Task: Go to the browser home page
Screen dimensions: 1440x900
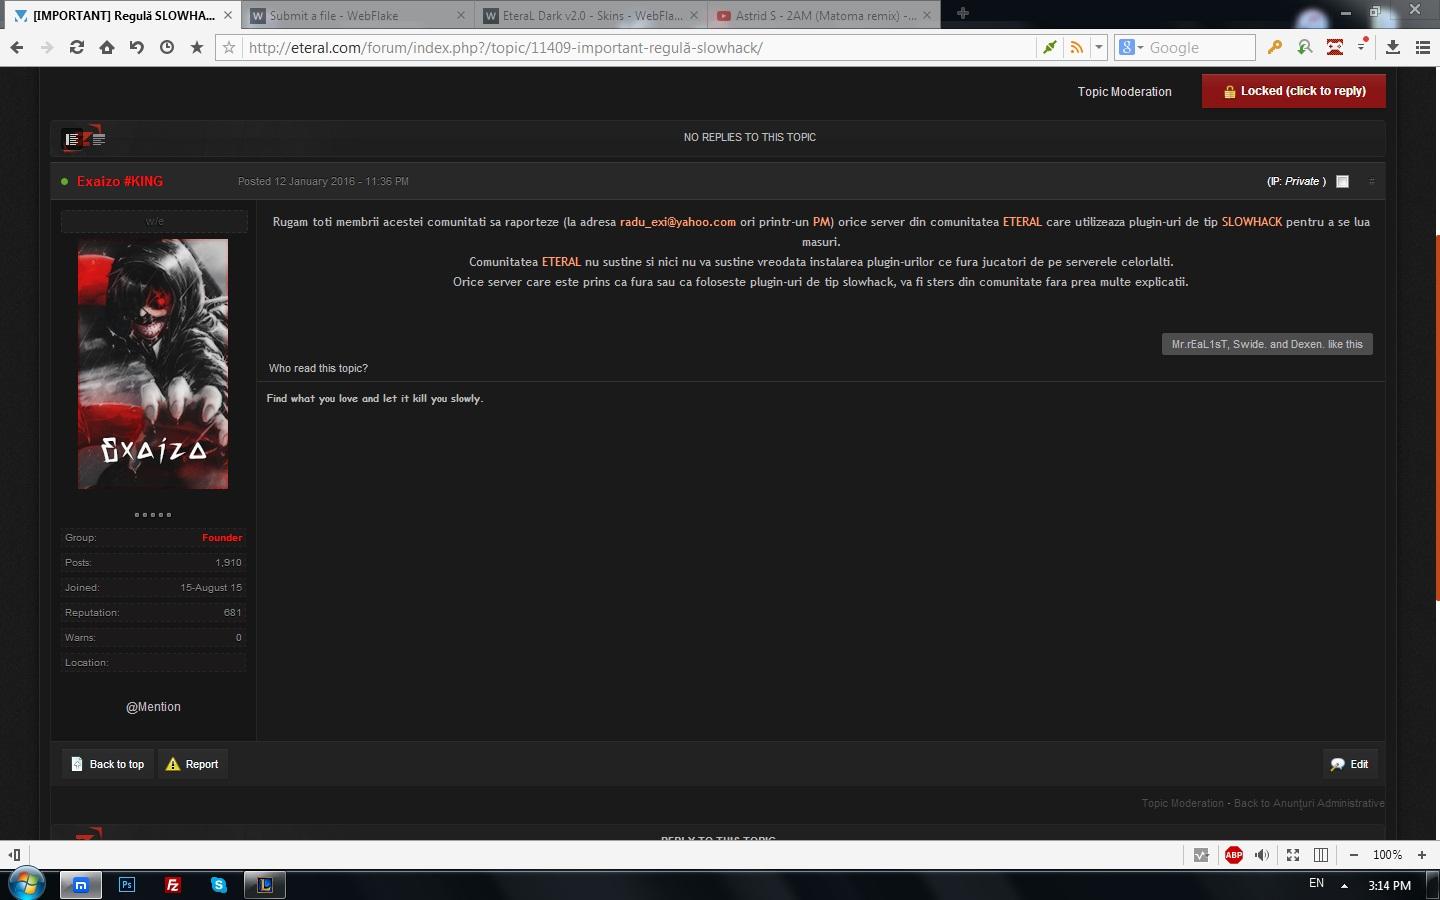Action: click(106, 47)
